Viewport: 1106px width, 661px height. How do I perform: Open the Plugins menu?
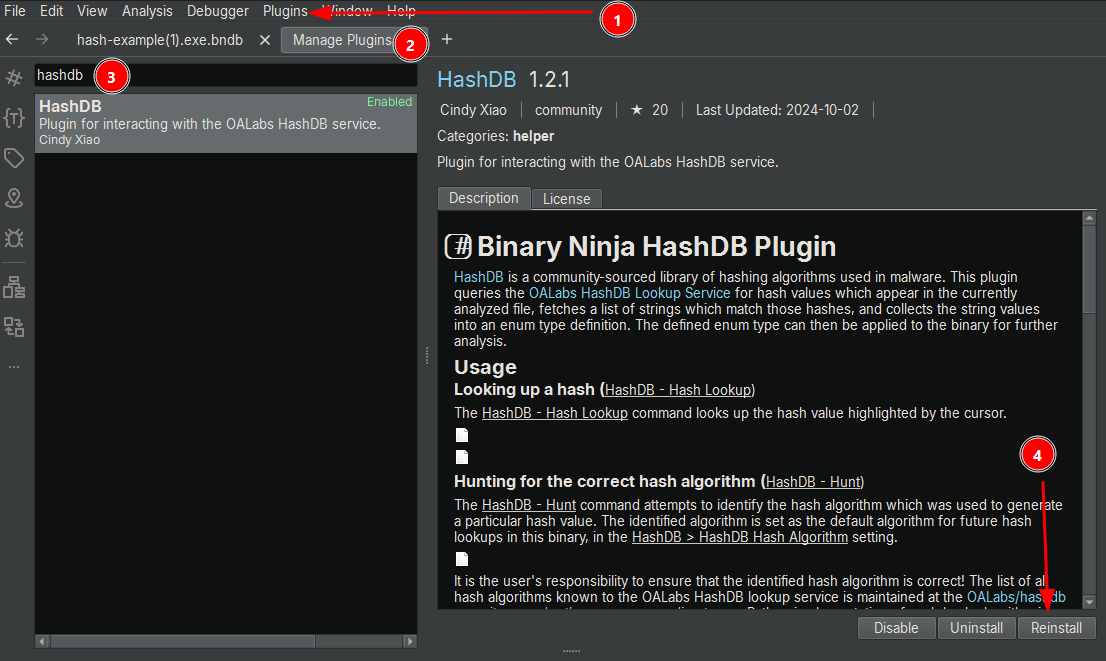(x=285, y=11)
